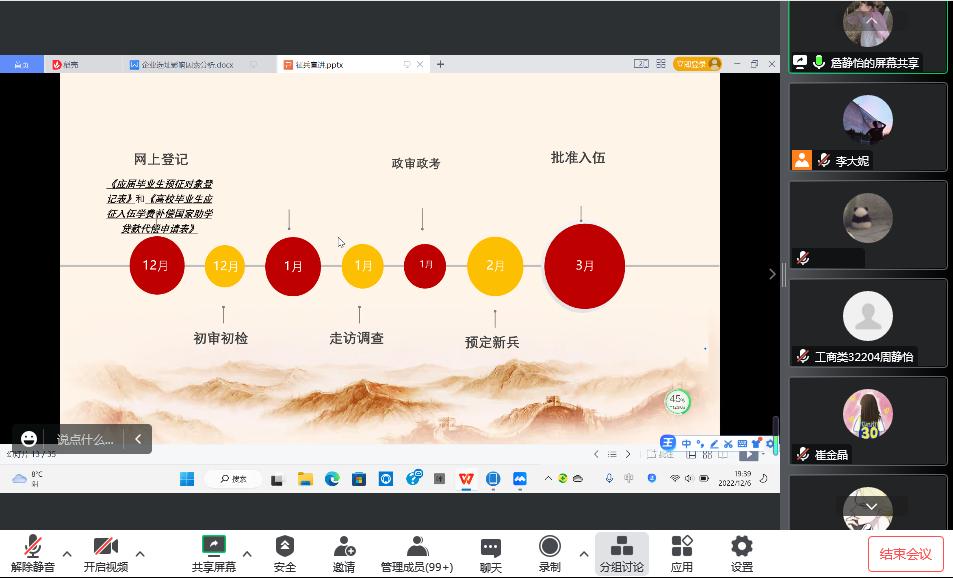Open the 安全 security shield icon
Screen dimensions: 953x578
tap(285, 553)
